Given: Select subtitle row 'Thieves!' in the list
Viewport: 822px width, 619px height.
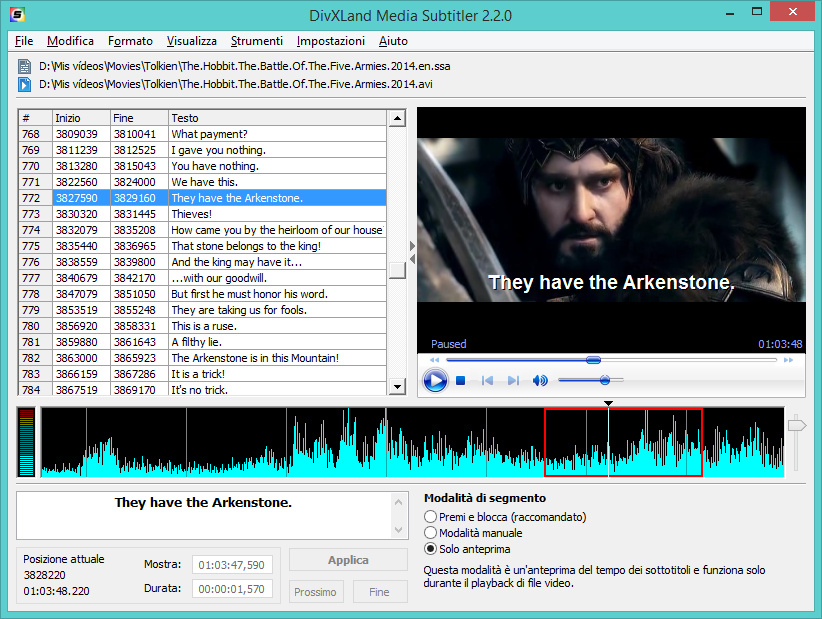Looking at the screenshot, I should pyautogui.click(x=191, y=214).
